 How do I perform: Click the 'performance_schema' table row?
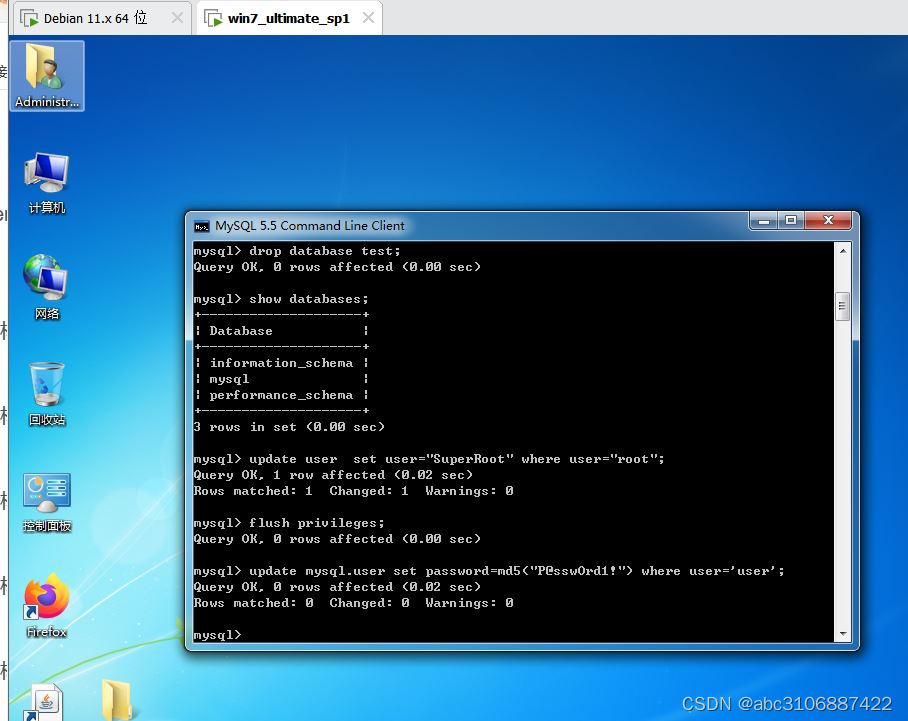[x=281, y=395]
